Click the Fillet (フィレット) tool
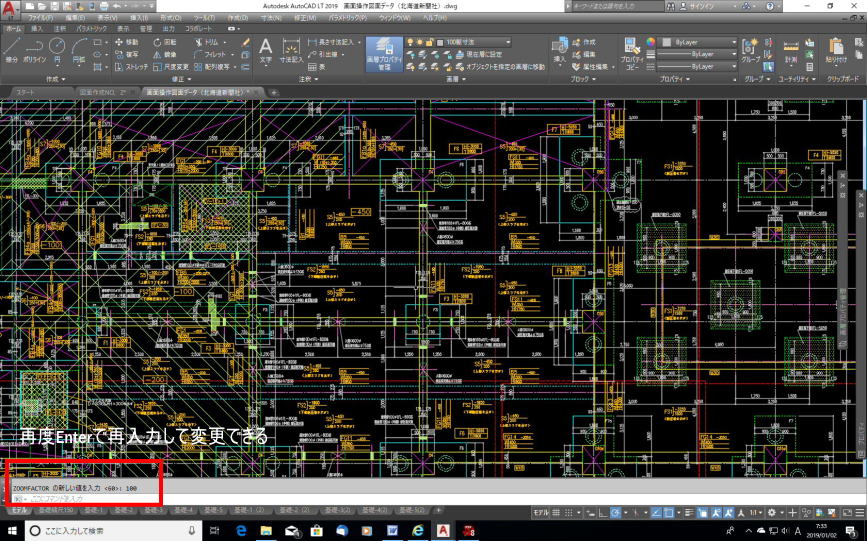The image size is (867, 541). point(210,54)
